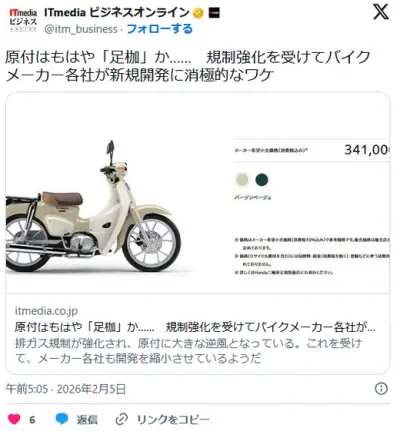Screen dimensions: 400x431
Task: Open the post info circle icon
Action: click(381, 389)
